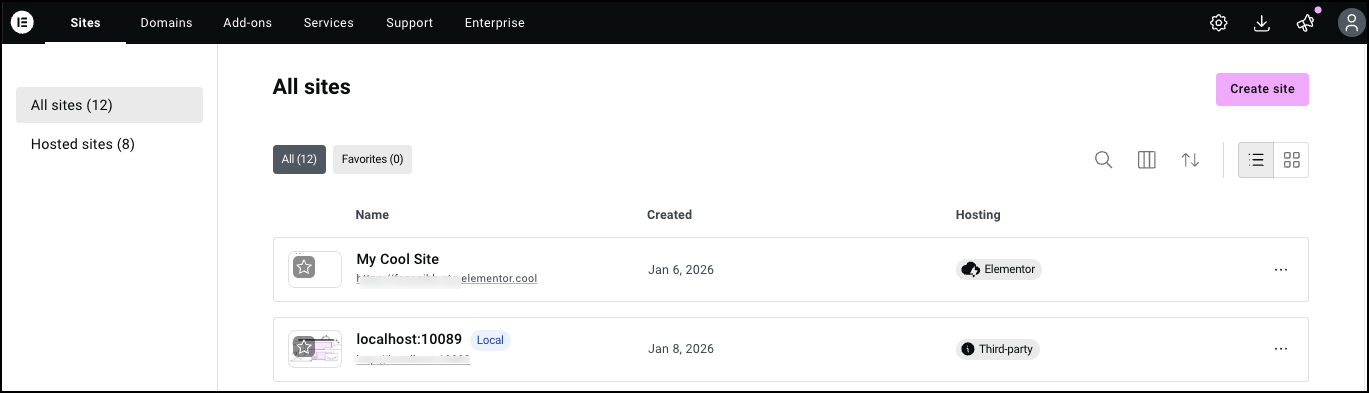The height and width of the screenshot is (393, 1369).
Task: Open the user account avatar
Action: pos(1350,23)
